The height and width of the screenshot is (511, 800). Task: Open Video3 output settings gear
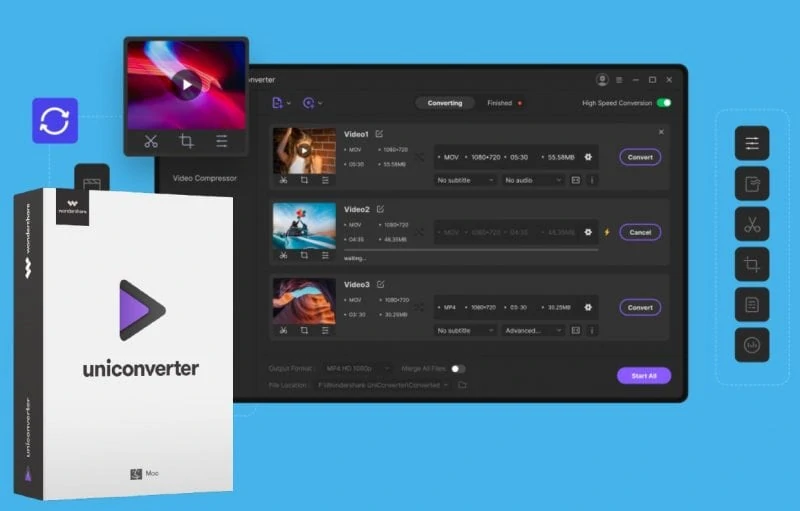point(588,307)
